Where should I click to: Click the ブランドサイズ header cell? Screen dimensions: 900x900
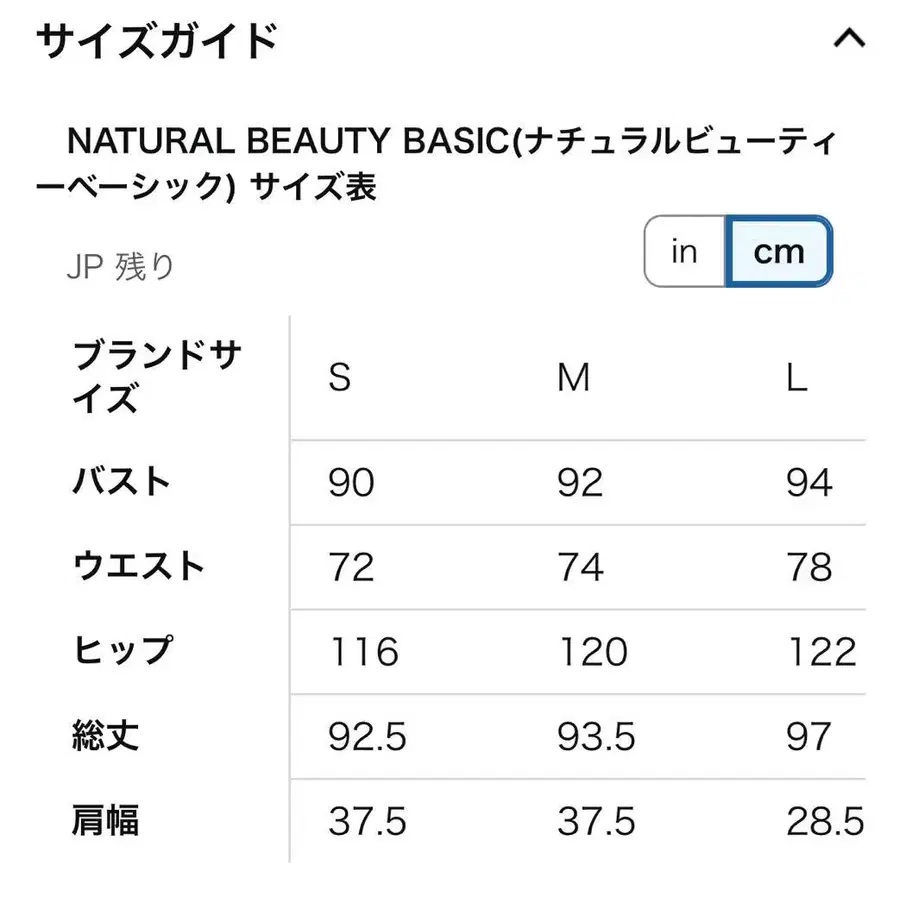click(x=155, y=378)
